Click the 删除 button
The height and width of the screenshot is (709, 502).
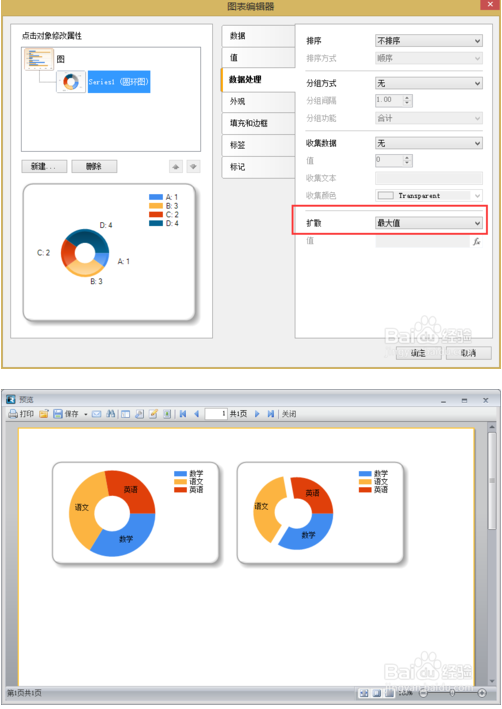(x=94, y=166)
